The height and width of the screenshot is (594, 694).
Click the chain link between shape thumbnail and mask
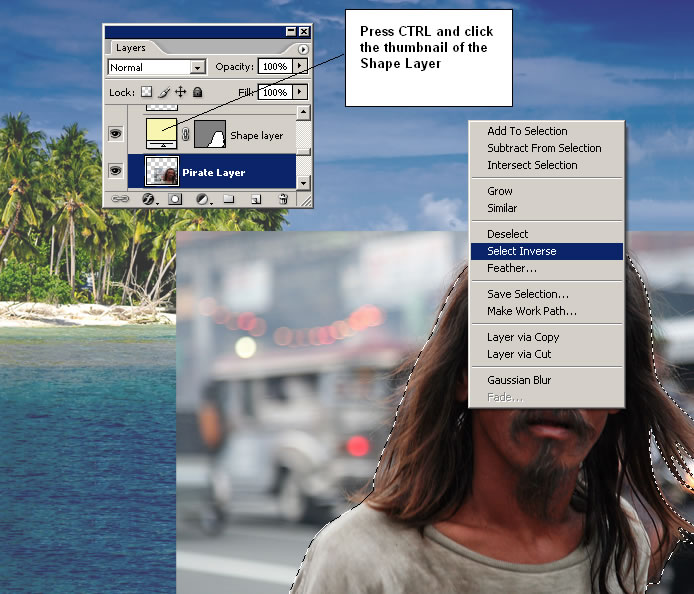click(x=185, y=134)
